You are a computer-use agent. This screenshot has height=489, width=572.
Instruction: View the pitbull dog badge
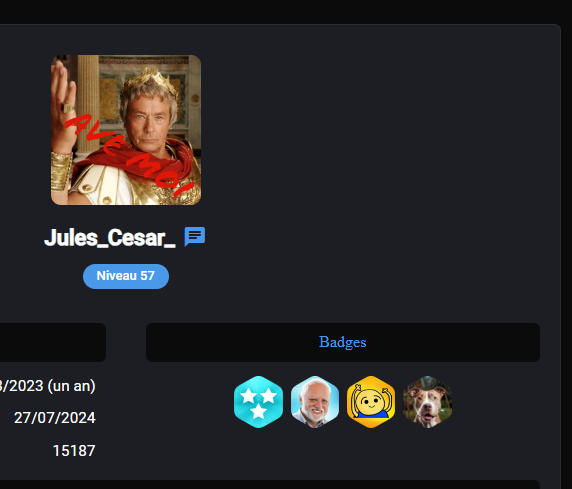[428, 402]
